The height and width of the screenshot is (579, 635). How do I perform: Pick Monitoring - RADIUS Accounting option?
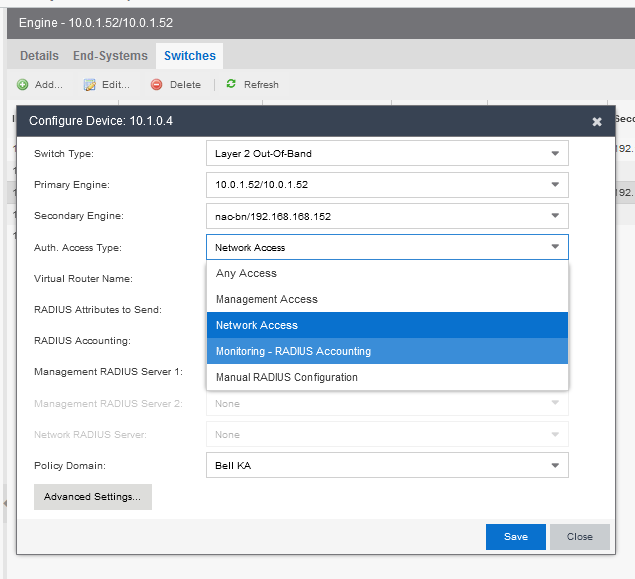coord(293,351)
